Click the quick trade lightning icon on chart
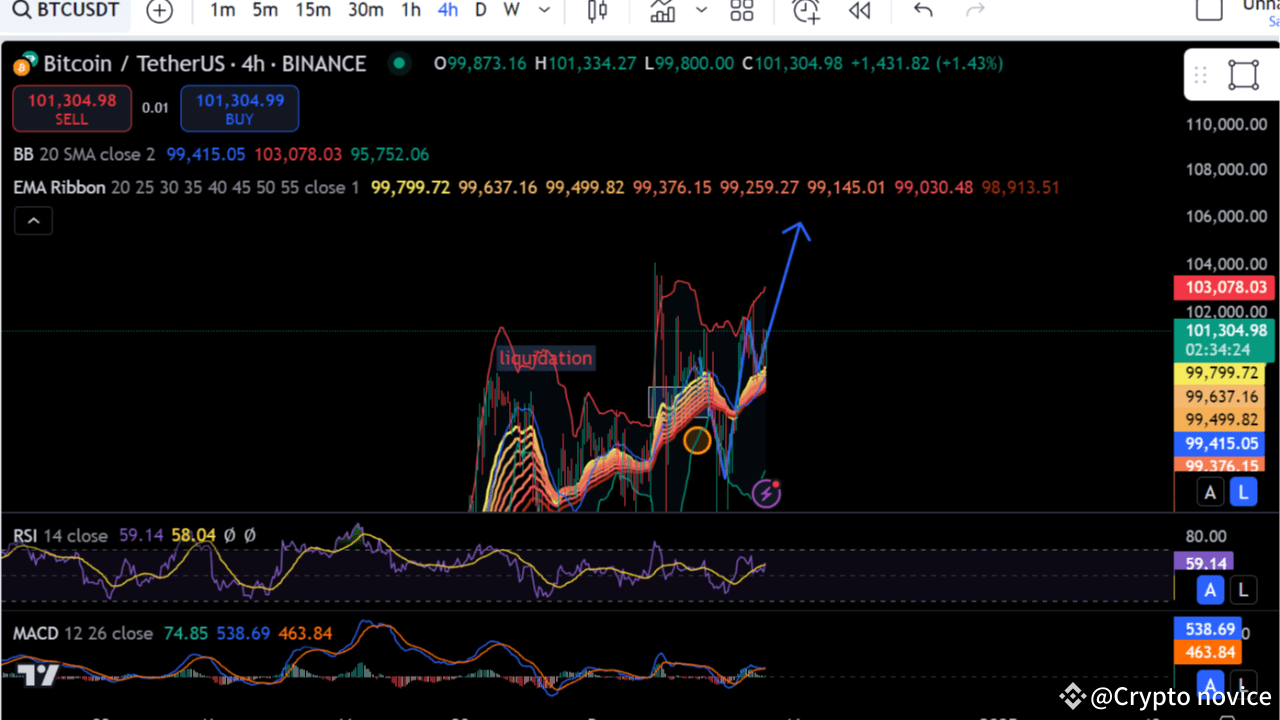This screenshot has height=720, width=1280. (766, 492)
